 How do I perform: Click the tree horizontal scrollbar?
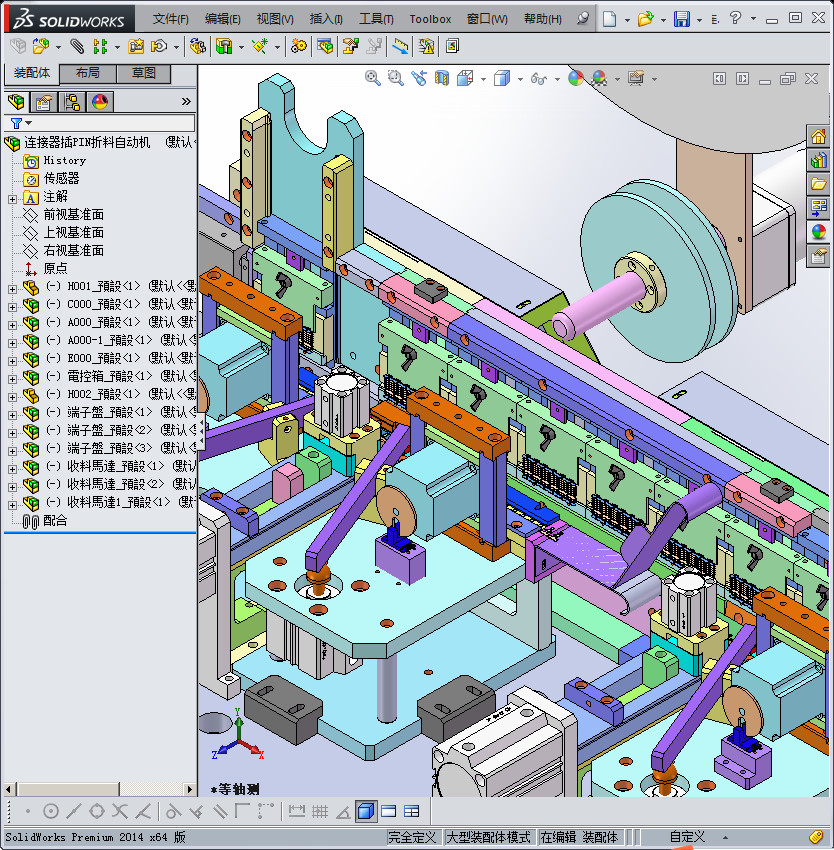pos(99,789)
